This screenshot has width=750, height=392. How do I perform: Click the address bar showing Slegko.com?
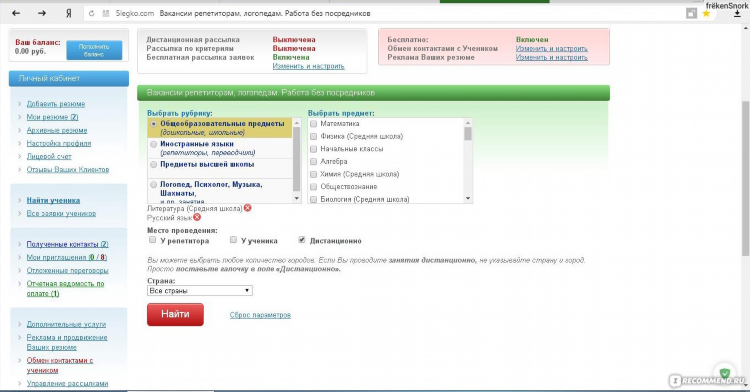(383, 13)
